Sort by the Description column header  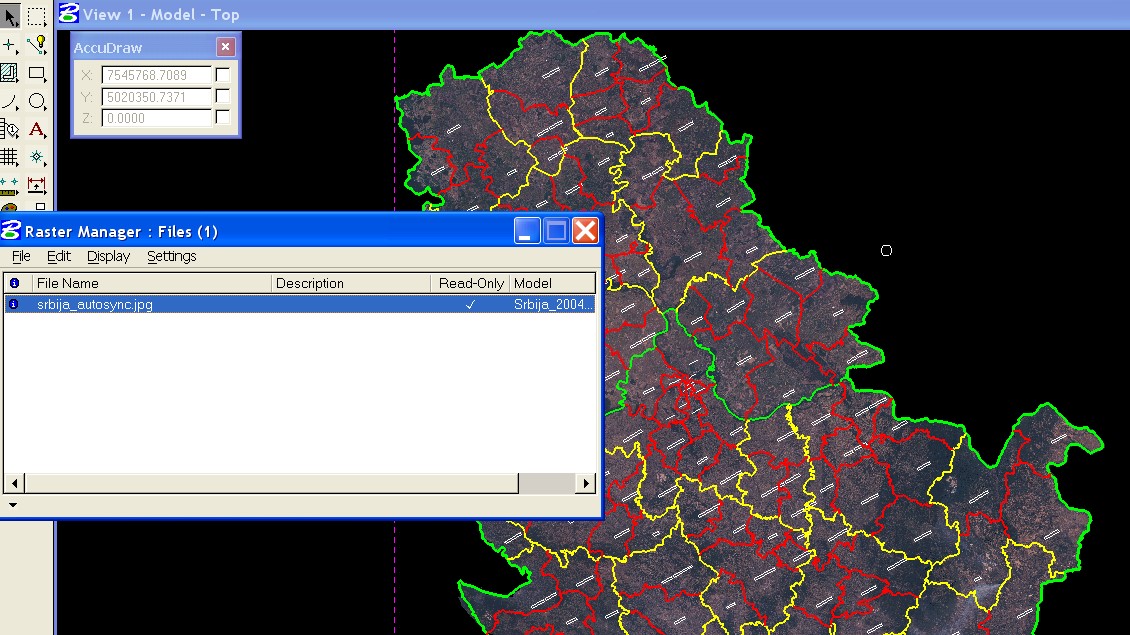pyautogui.click(x=351, y=283)
